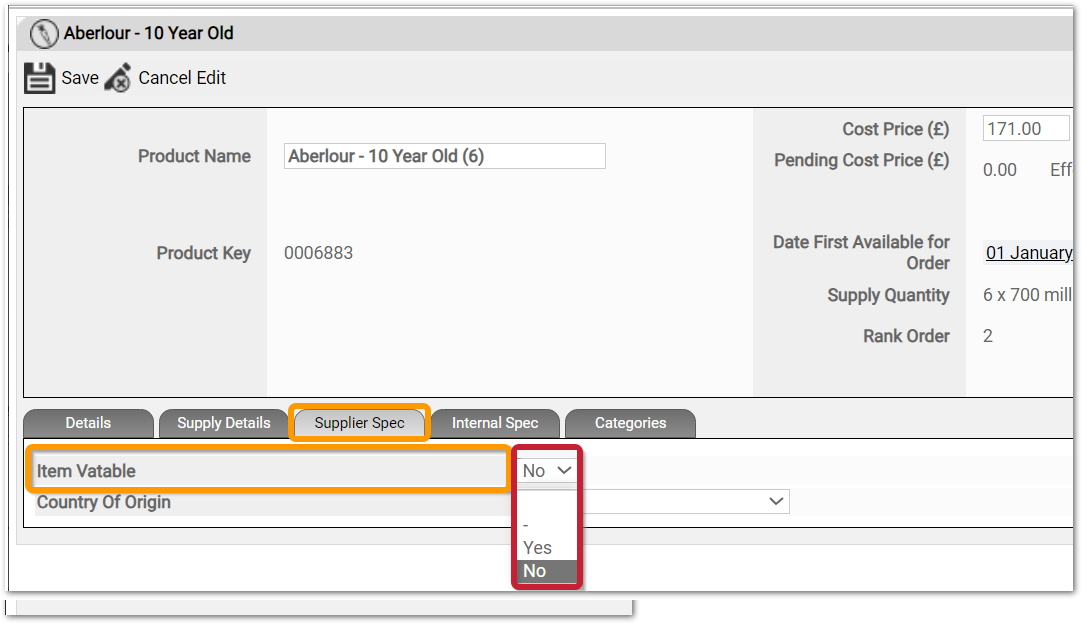Viewport: 1082px width, 624px height.
Task: Click the Product Name input field
Action: point(444,156)
